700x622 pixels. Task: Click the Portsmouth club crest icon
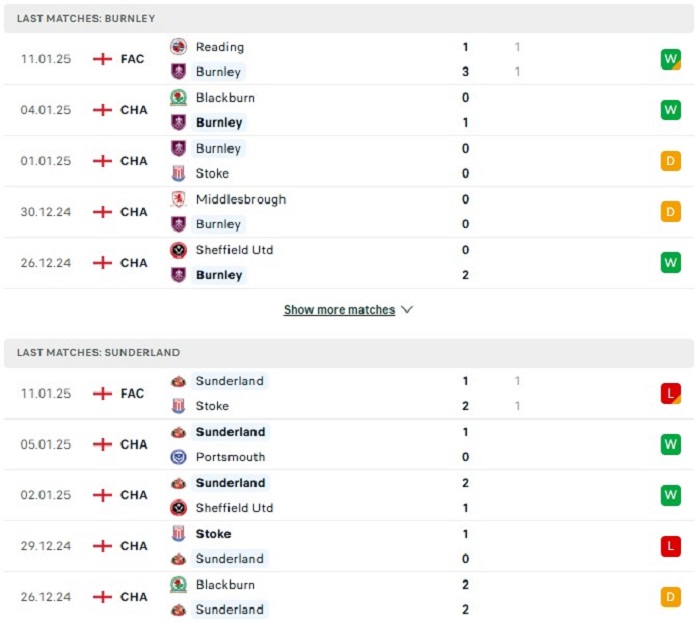[178, 457]
